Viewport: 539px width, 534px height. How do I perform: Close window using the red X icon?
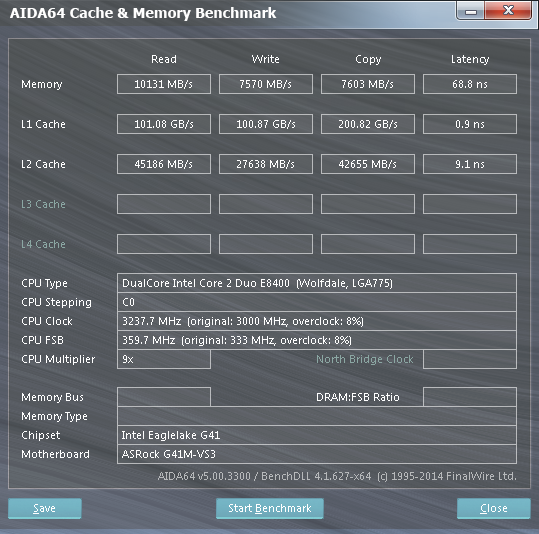coord(508,10)
